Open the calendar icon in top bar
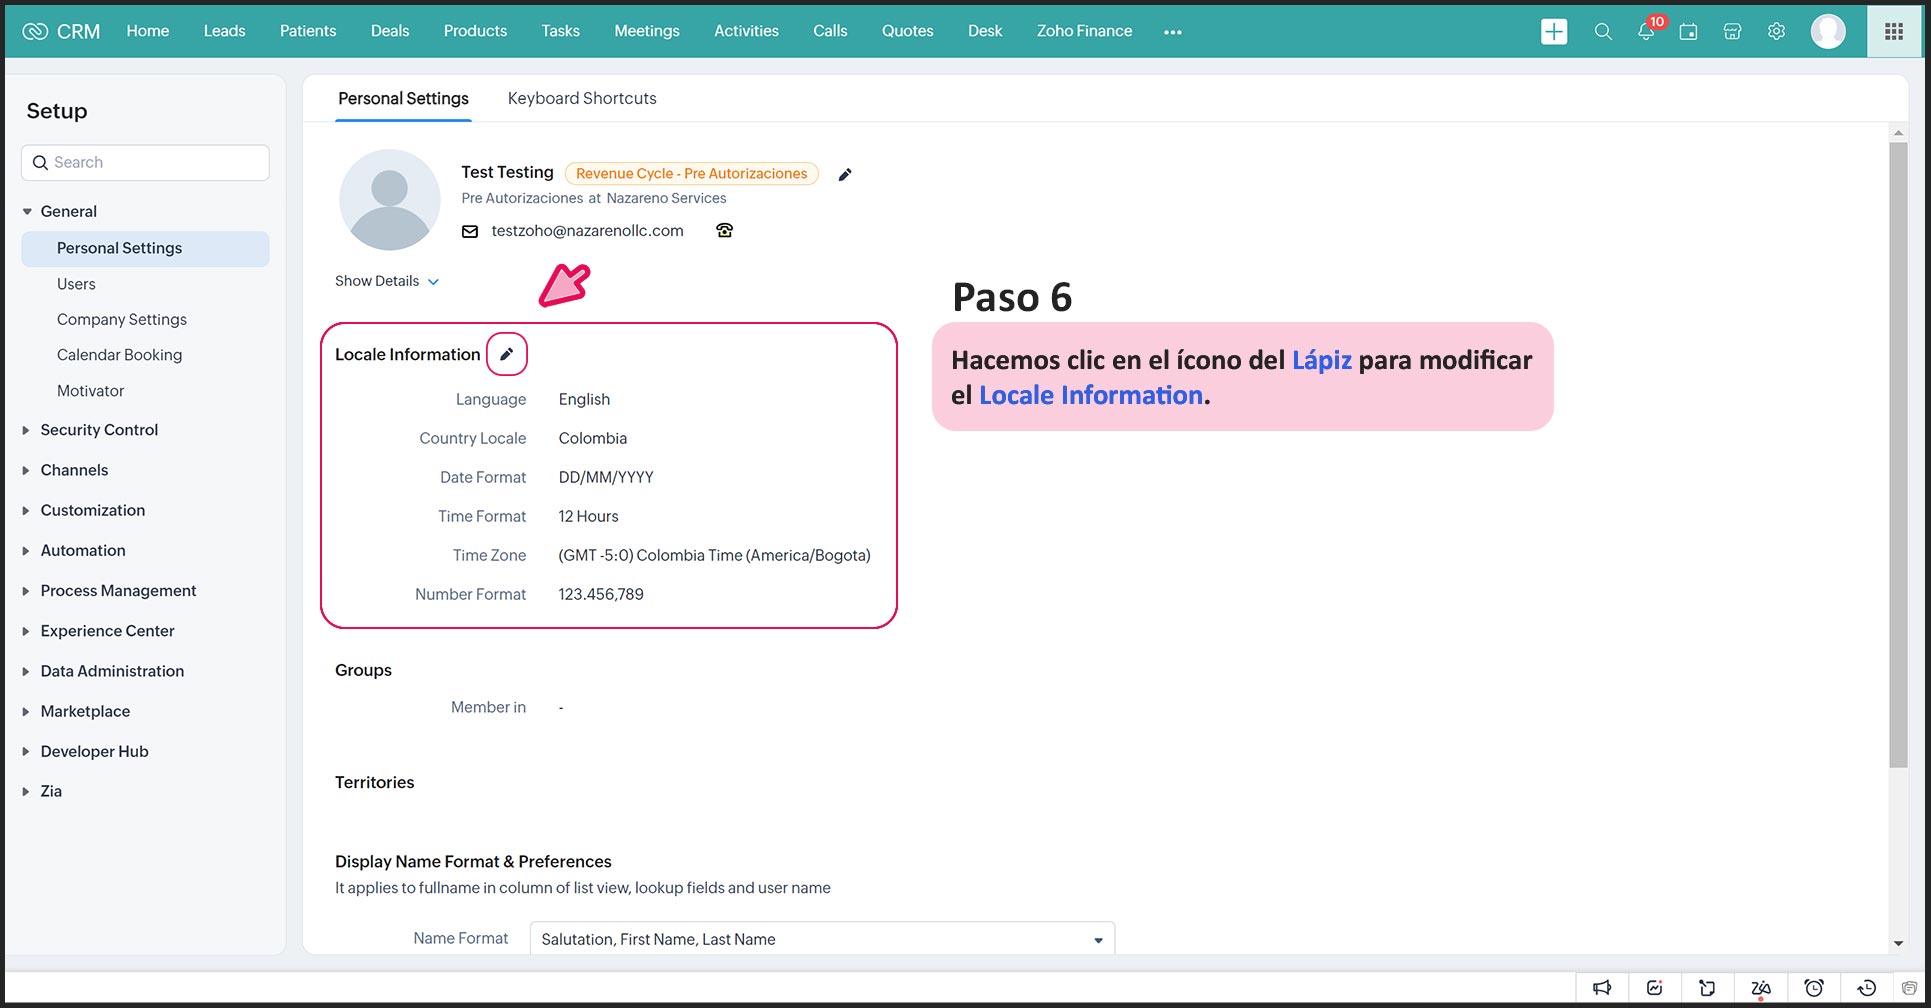The width and height of the screenshot is (1931, 1008). pos(1688,32)
